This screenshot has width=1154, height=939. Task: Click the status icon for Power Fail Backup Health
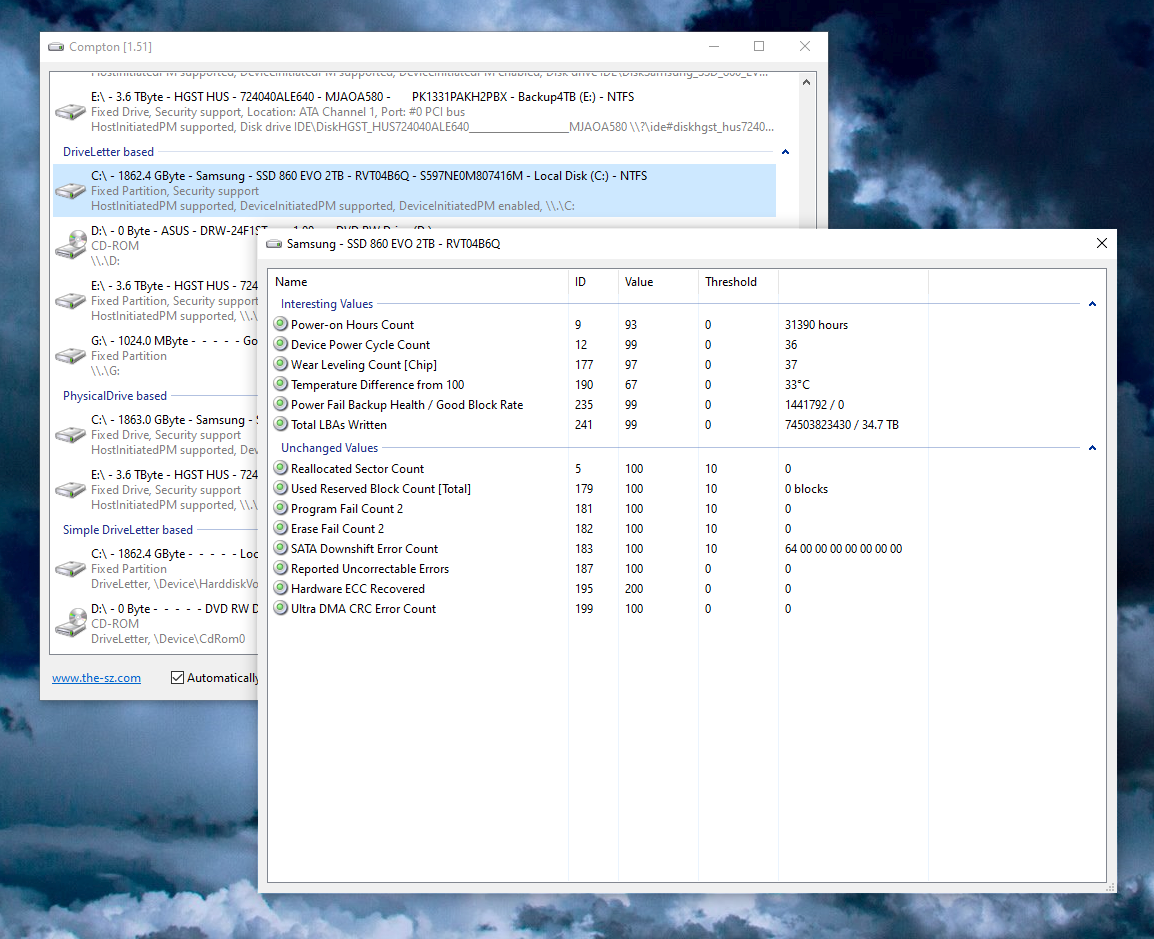coord(280,404)
